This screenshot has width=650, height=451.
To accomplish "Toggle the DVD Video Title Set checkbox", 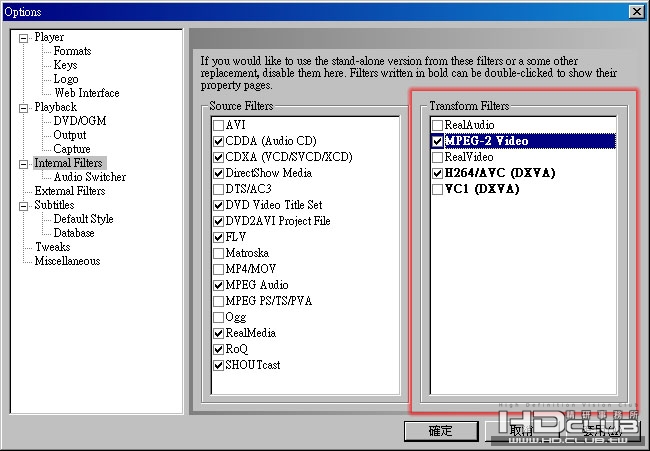I will pyautogui.click(x=218, y=205).
